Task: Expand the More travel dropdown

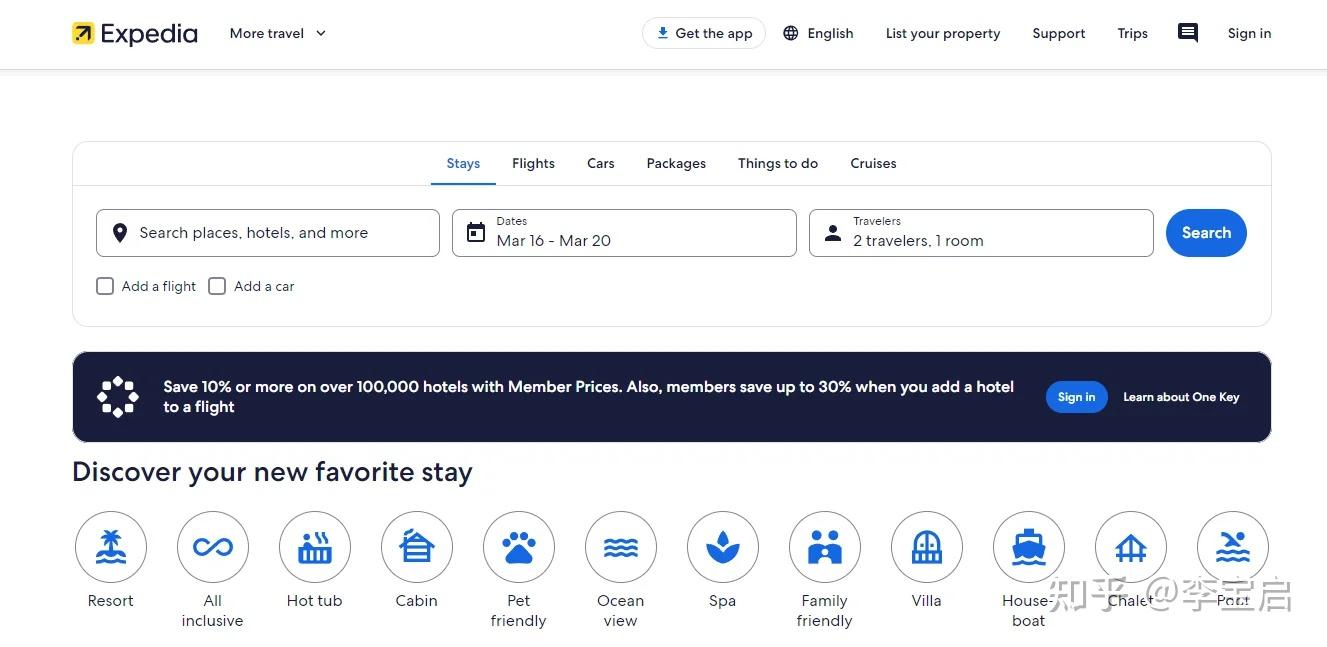Action: coord(278,33)
